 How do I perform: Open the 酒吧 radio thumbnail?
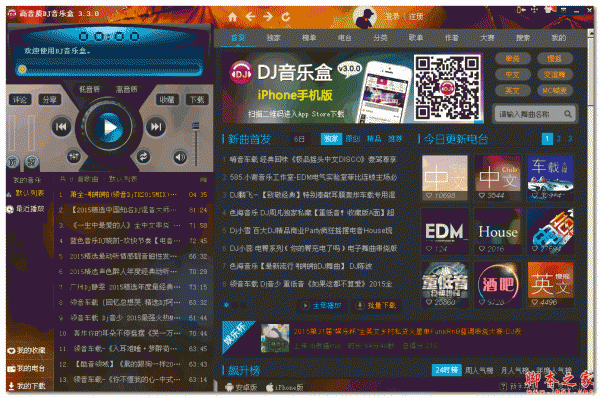[x=497, y=284]
